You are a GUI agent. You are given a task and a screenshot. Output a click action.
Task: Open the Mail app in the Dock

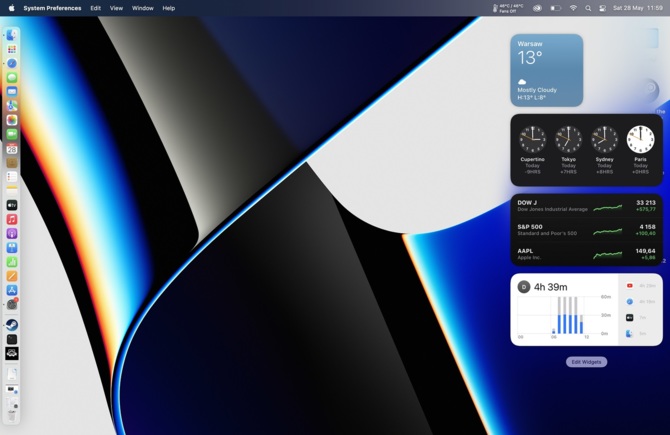(12, 91)
